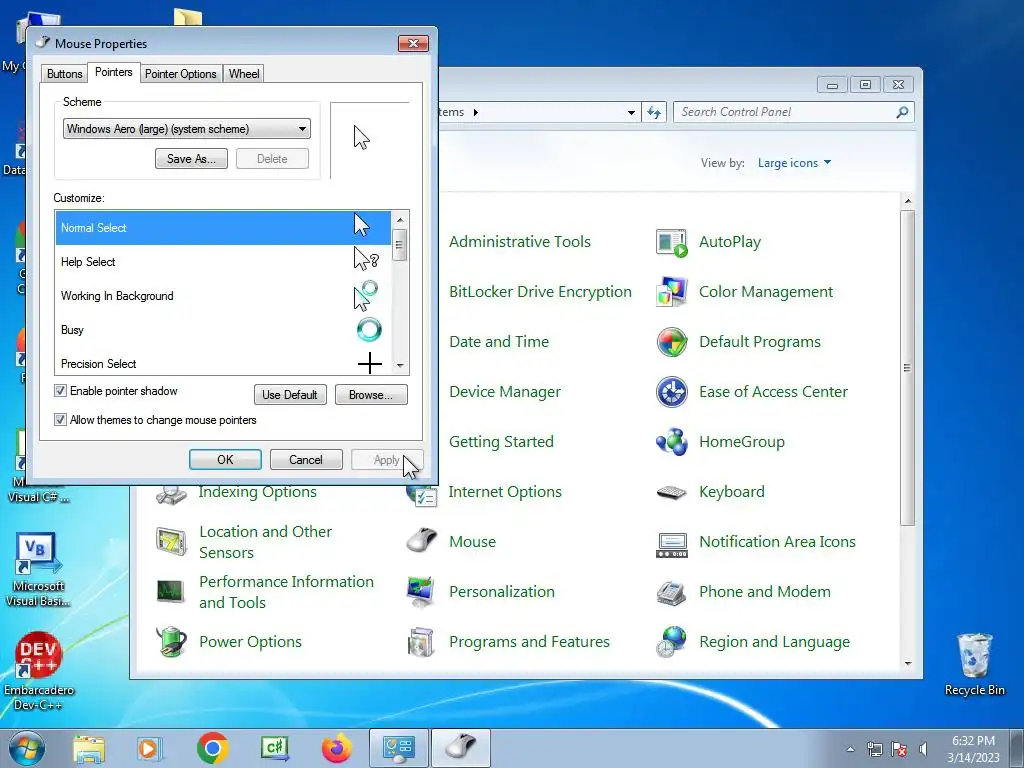Click OK in Mouse Properties
This screenshot has width=1024, height=768.
[x=225, y=460]
